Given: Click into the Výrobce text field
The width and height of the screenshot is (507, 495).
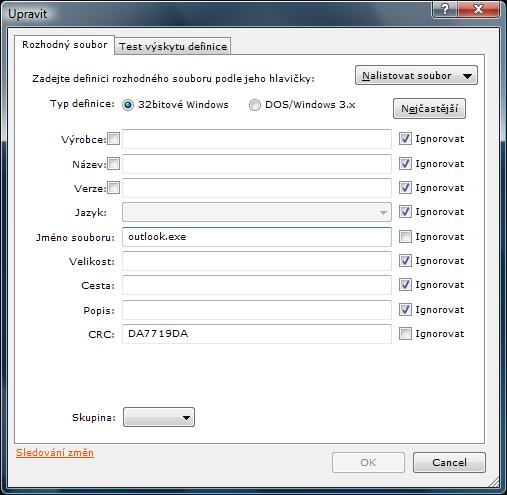Looking at the screenshot, I should 257,139.
